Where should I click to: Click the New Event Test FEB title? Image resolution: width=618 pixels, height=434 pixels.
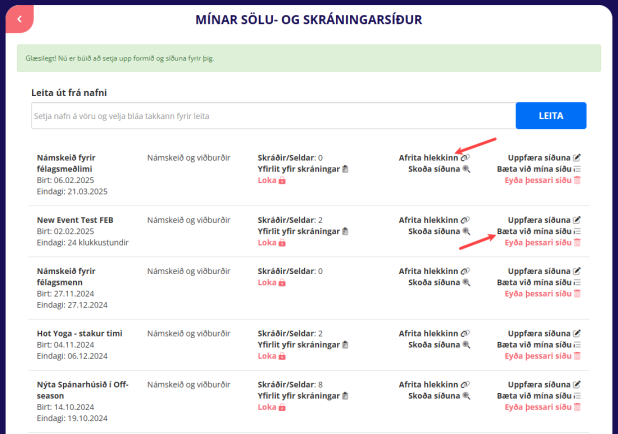pos(75,219)
